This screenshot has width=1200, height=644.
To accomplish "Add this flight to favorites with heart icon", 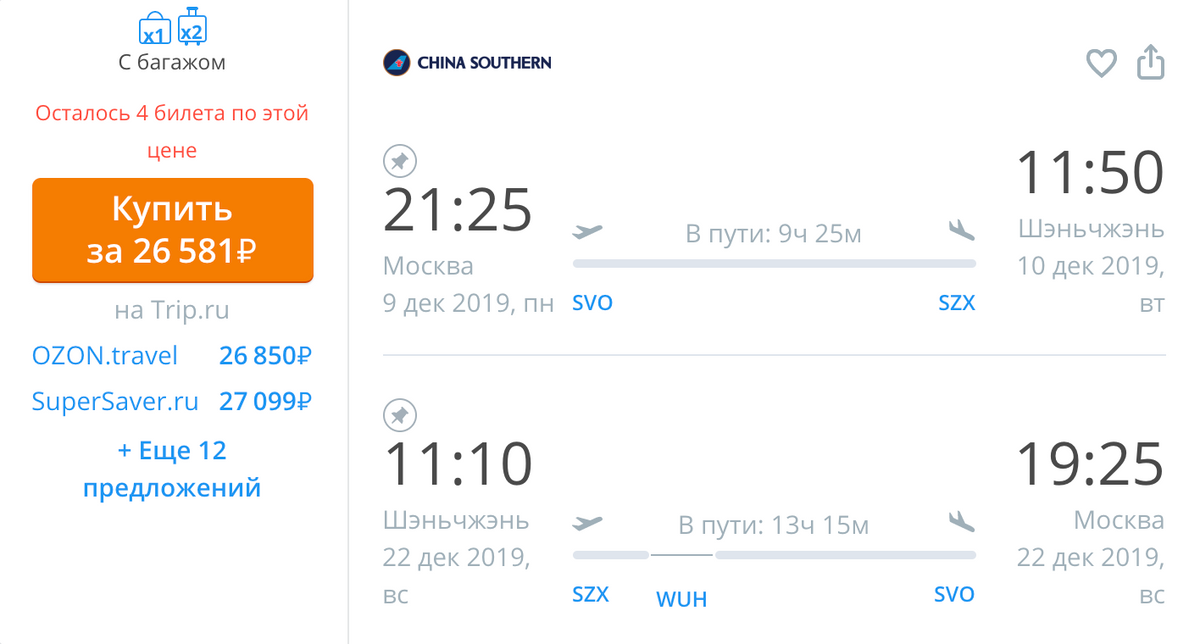I will click(1101, 63).
